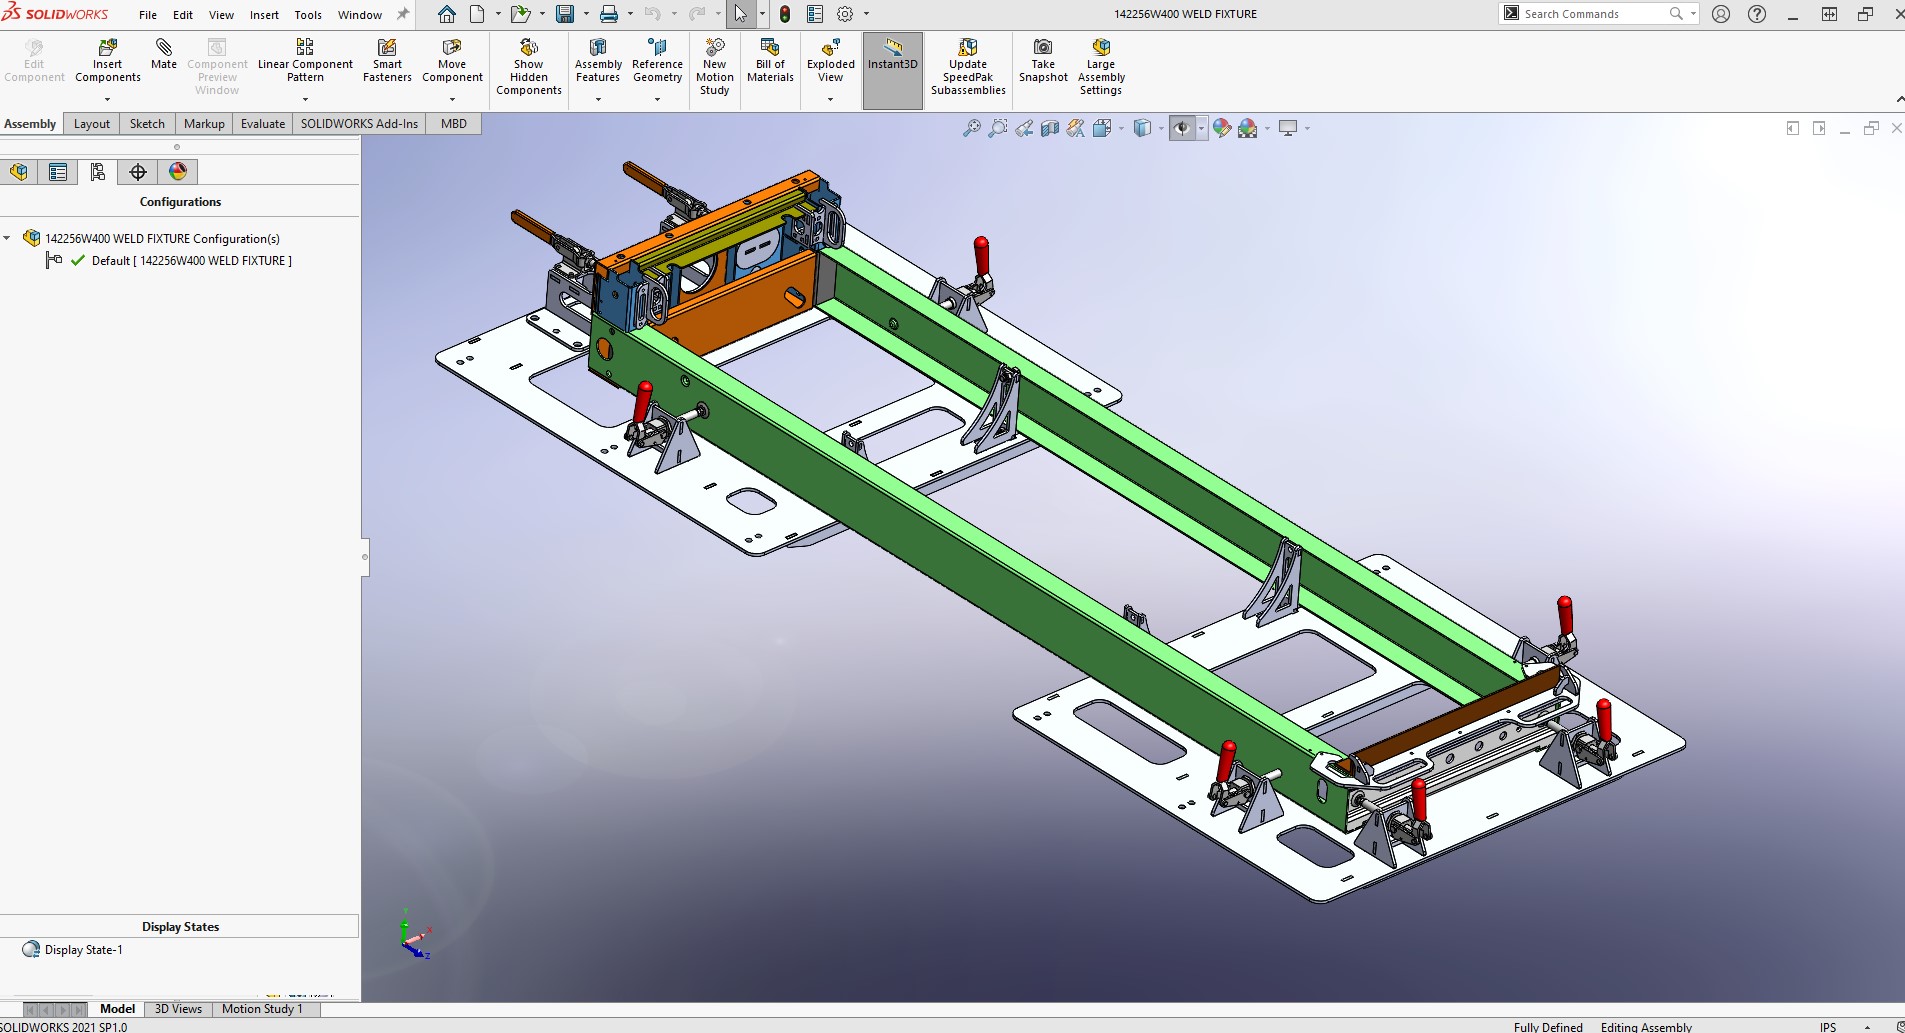Click Zoom to Area icon
Image resolution: width=1905 pixels, height=1033 pixels.
(997, 128)
